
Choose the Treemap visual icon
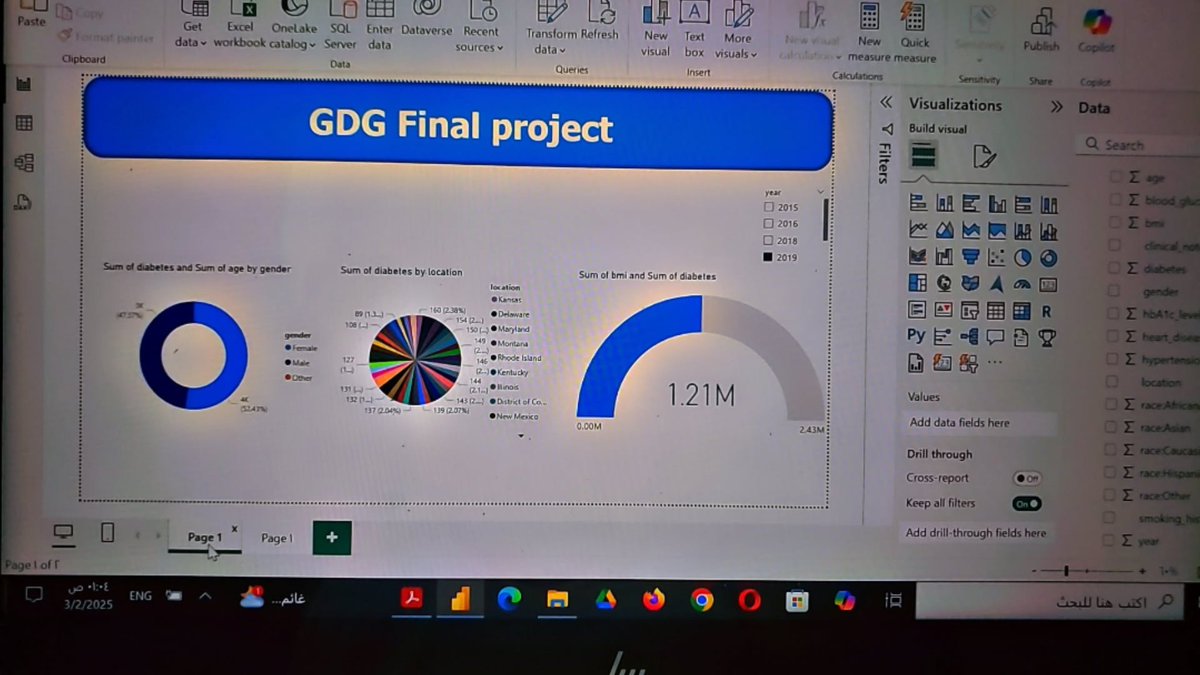(918, 284)
